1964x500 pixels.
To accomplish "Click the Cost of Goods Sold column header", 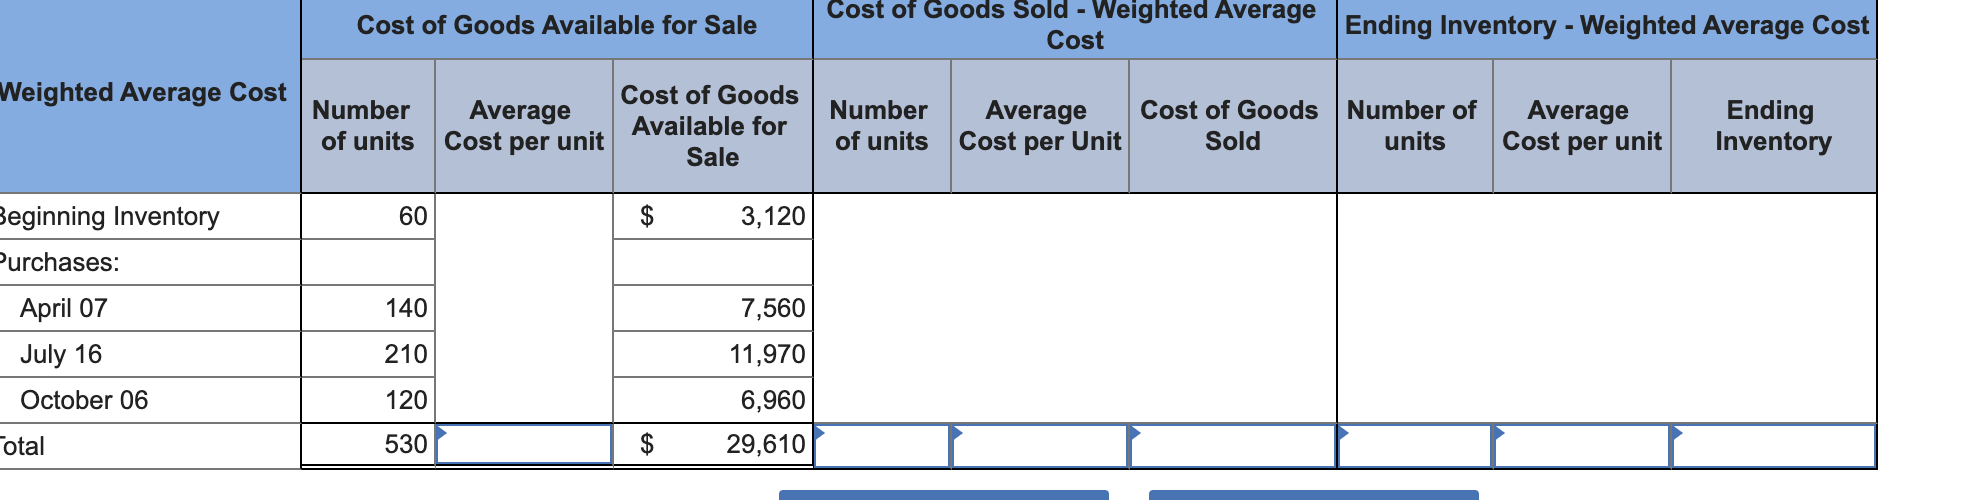I will pyautogui.click(x=1233, y=126).
